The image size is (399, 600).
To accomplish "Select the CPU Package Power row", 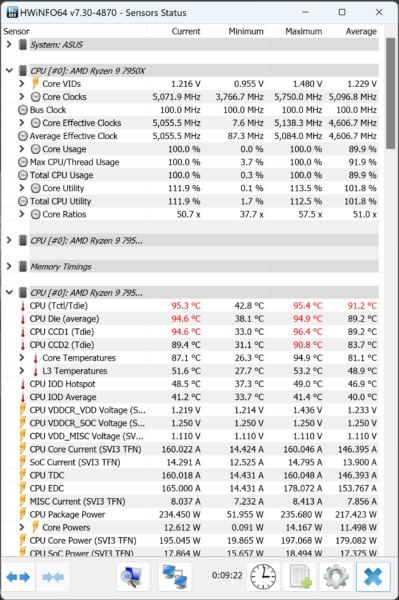I will (x=190, y=514).
